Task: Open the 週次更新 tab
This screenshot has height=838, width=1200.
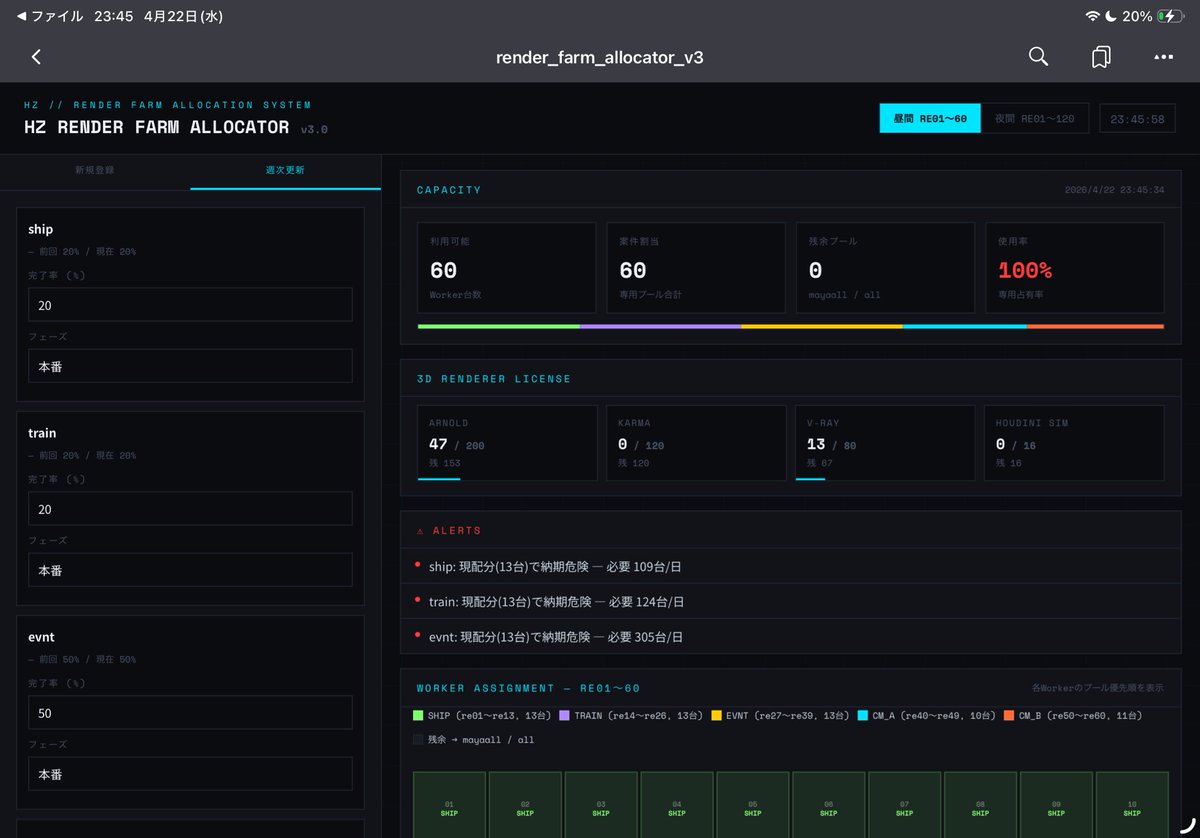Action: (x=285, y=170)
